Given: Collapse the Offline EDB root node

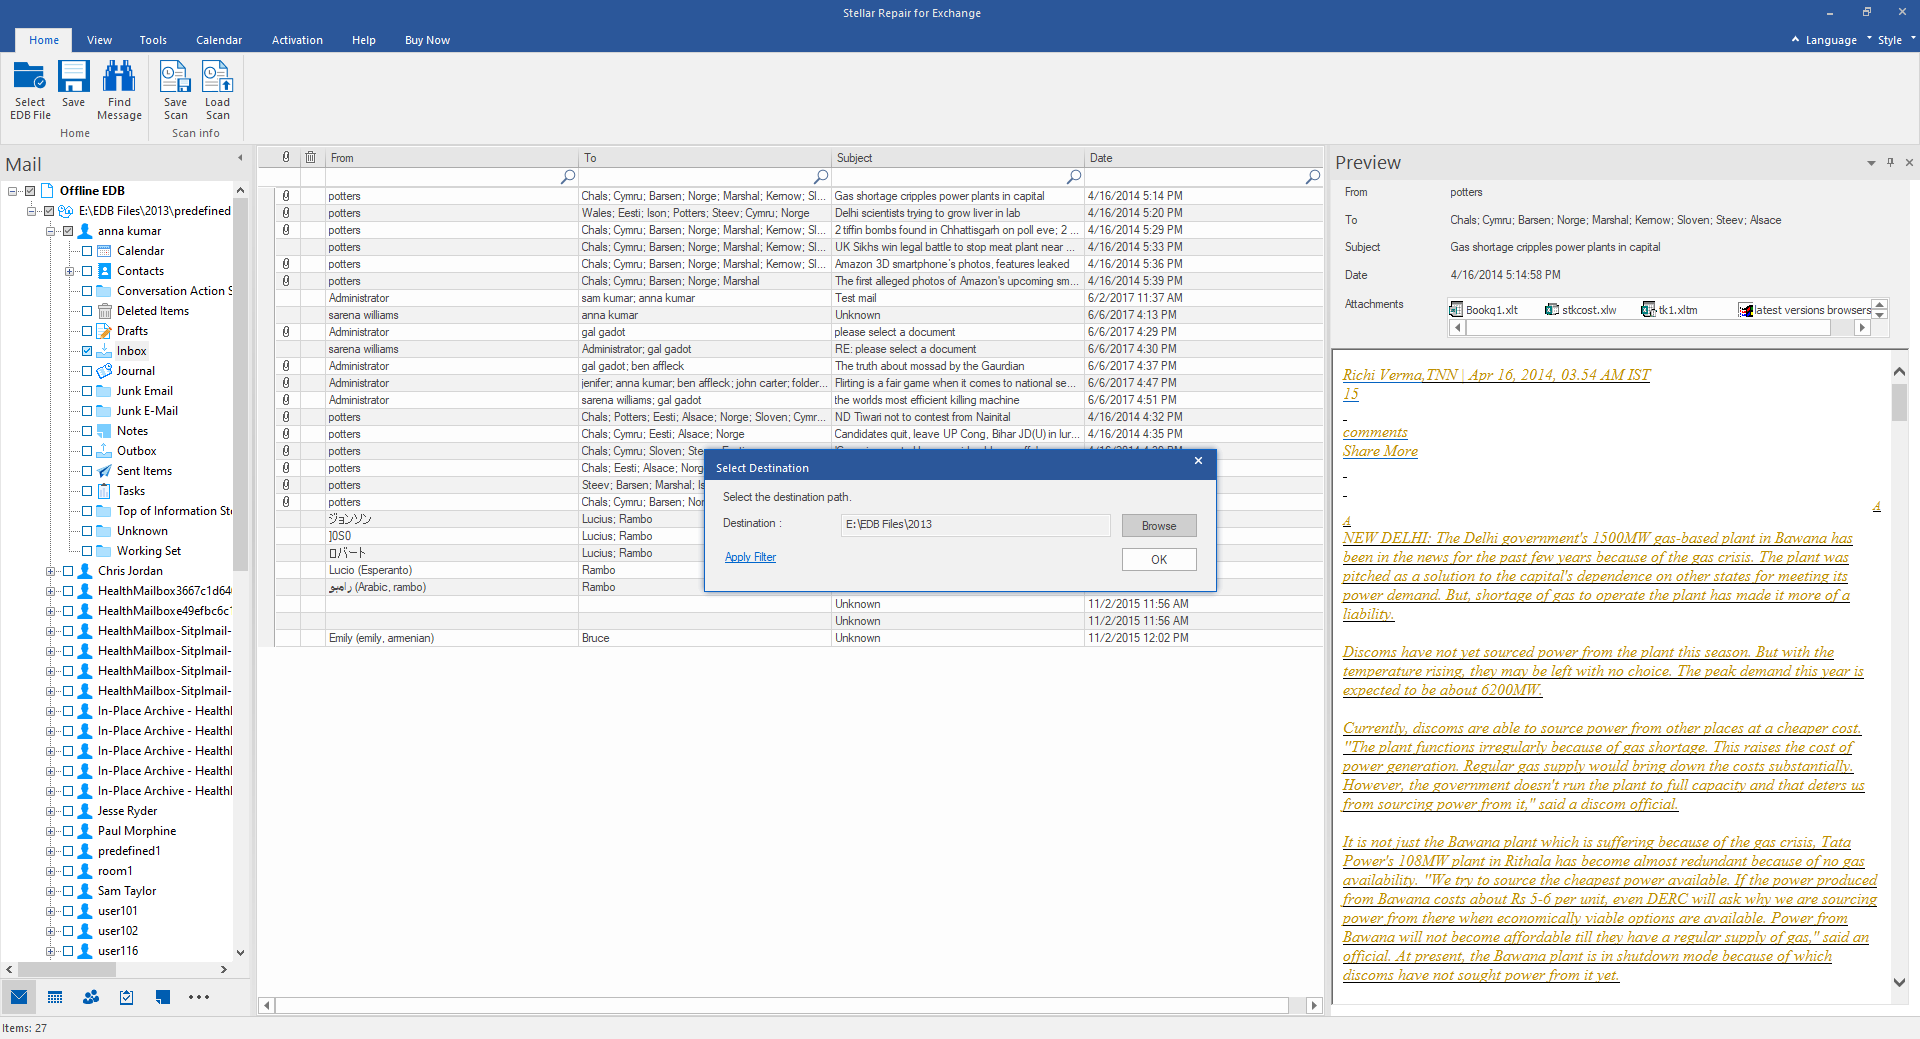Looking at the screenshot, I should click(x=12, y=191).
